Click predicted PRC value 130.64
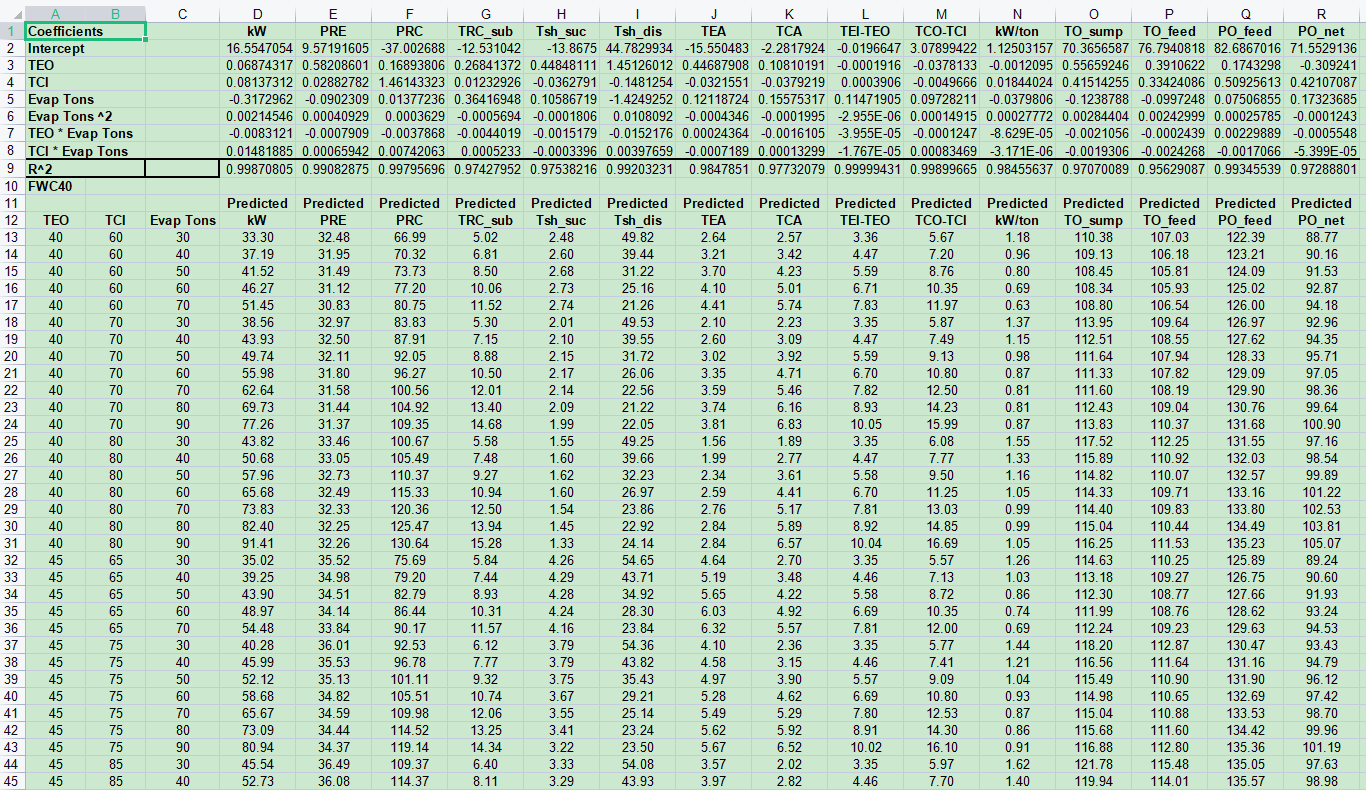Screen dimensions: 1366x790 pyautogui.click(x=409, y=543)
